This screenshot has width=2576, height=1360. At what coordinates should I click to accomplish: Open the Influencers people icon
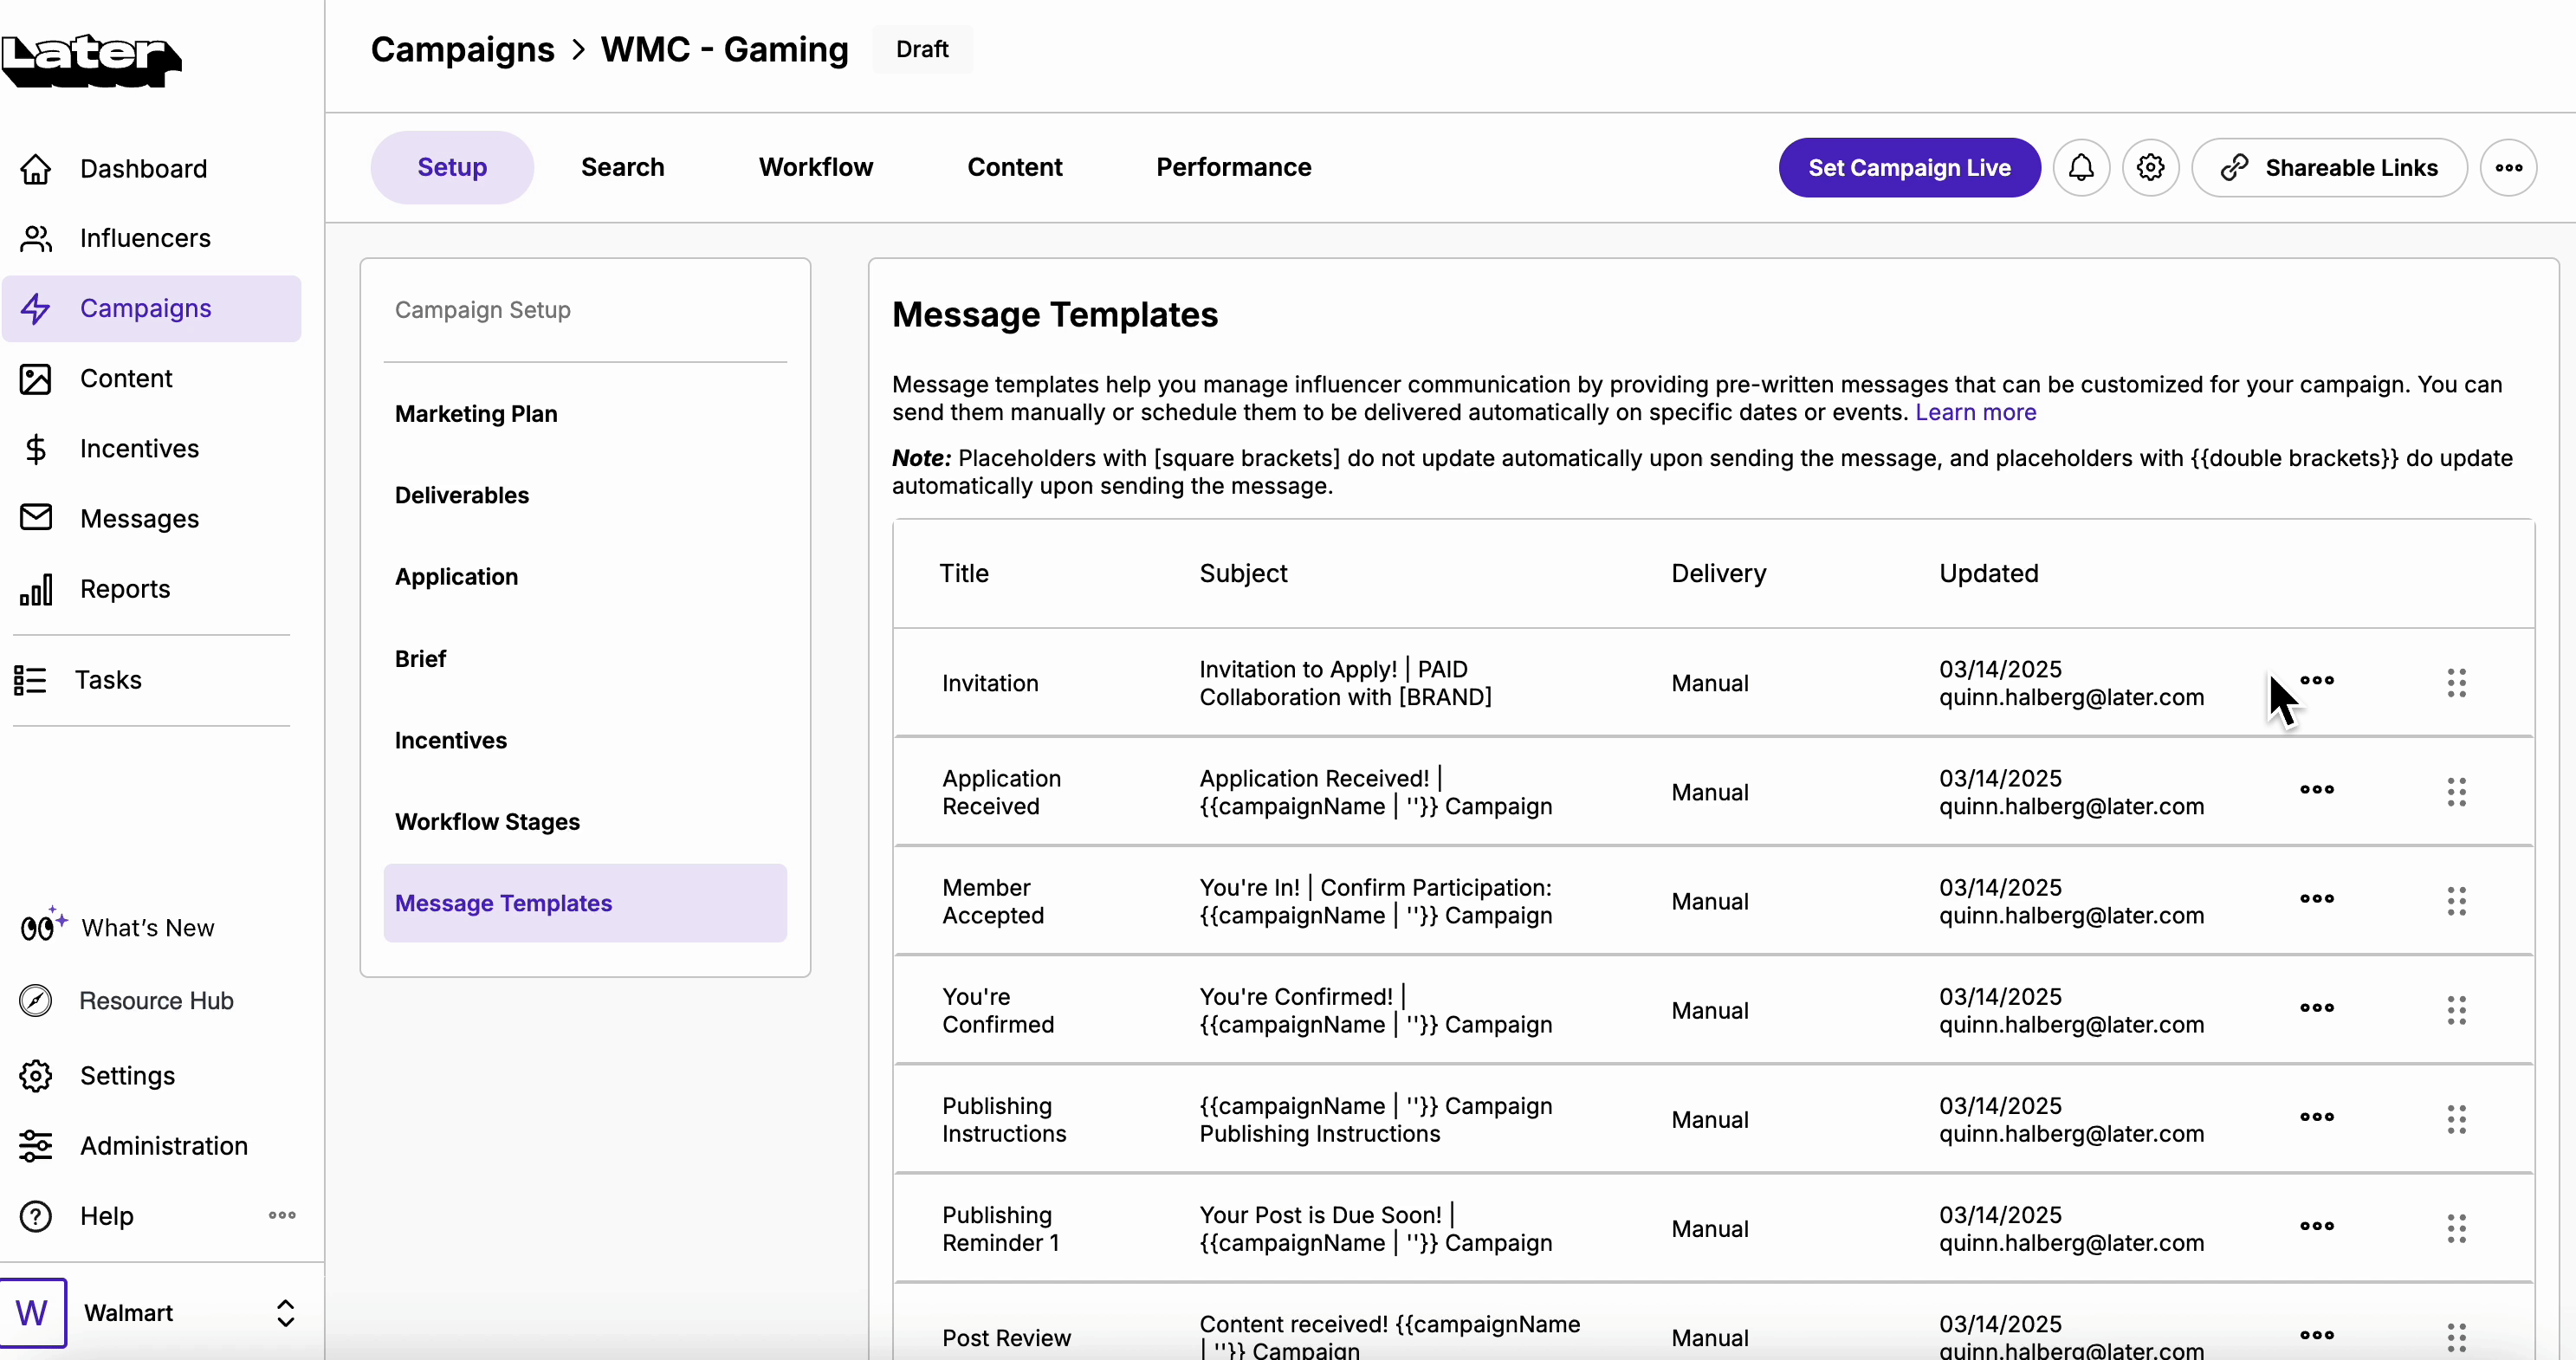tap(36, 239)
